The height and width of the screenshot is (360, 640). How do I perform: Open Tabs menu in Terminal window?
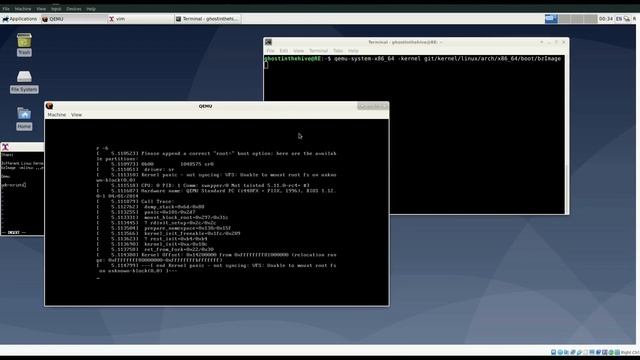click(338, 51)
